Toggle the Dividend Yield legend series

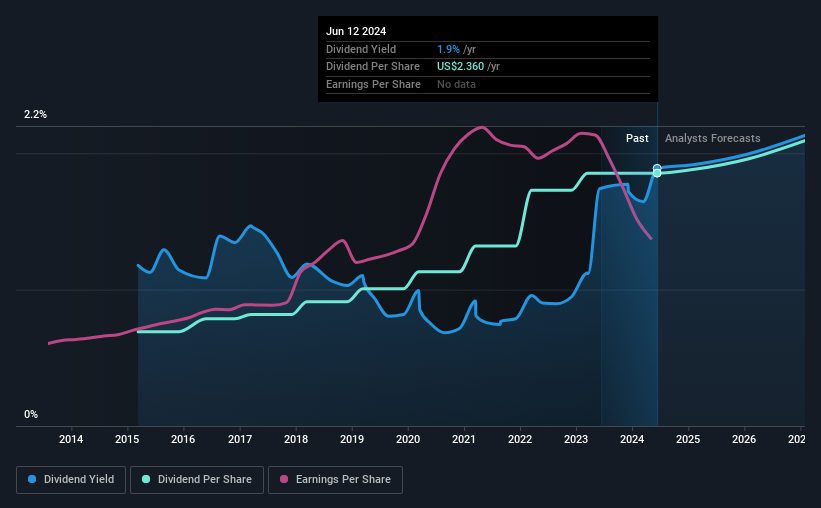(71, 480)
